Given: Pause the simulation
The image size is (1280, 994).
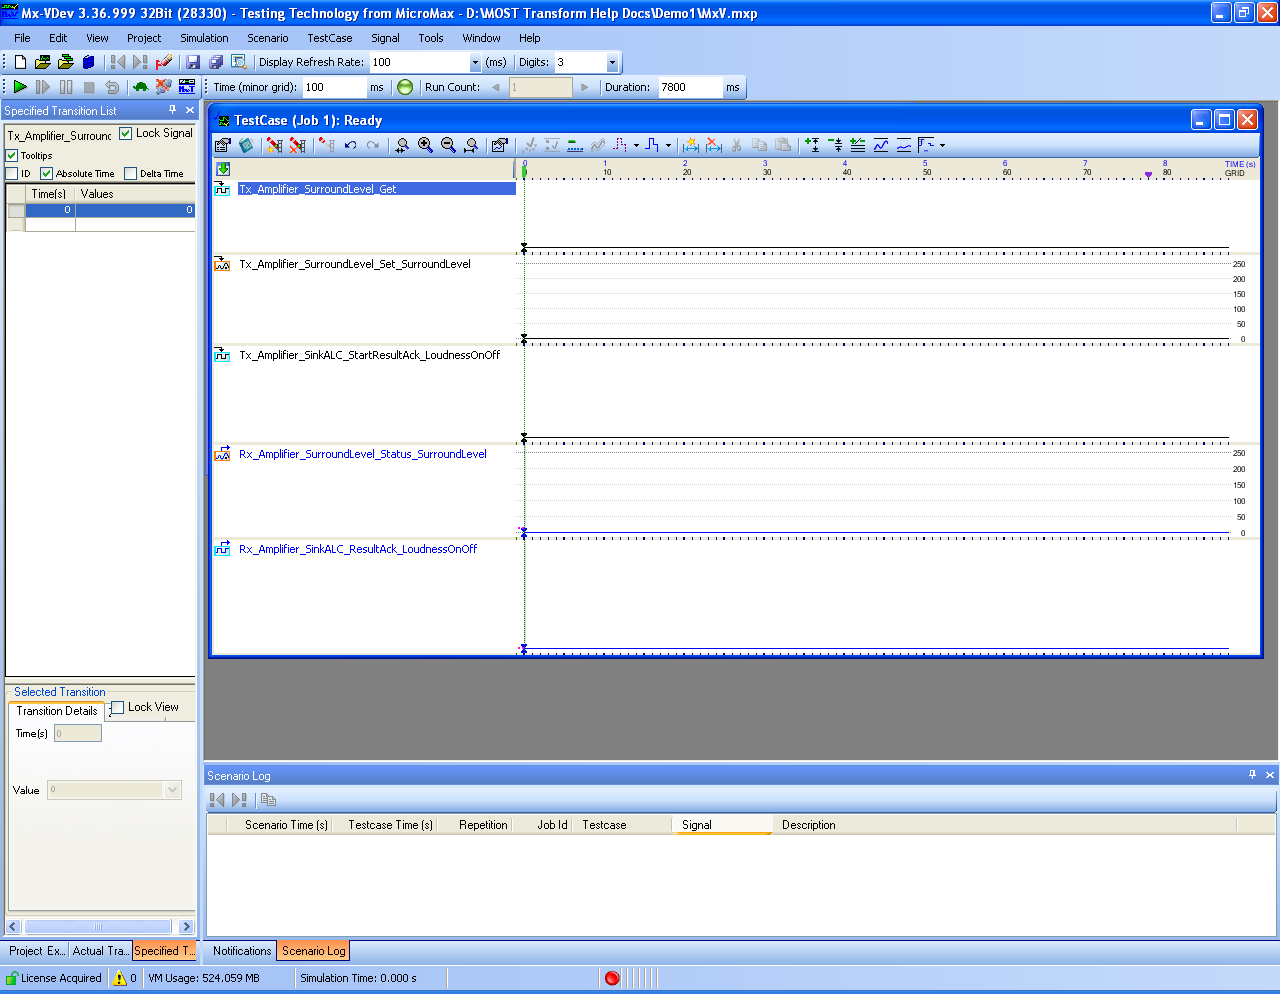Looking at the screenshot, I should pyautogui.click(x=66, y=87).
